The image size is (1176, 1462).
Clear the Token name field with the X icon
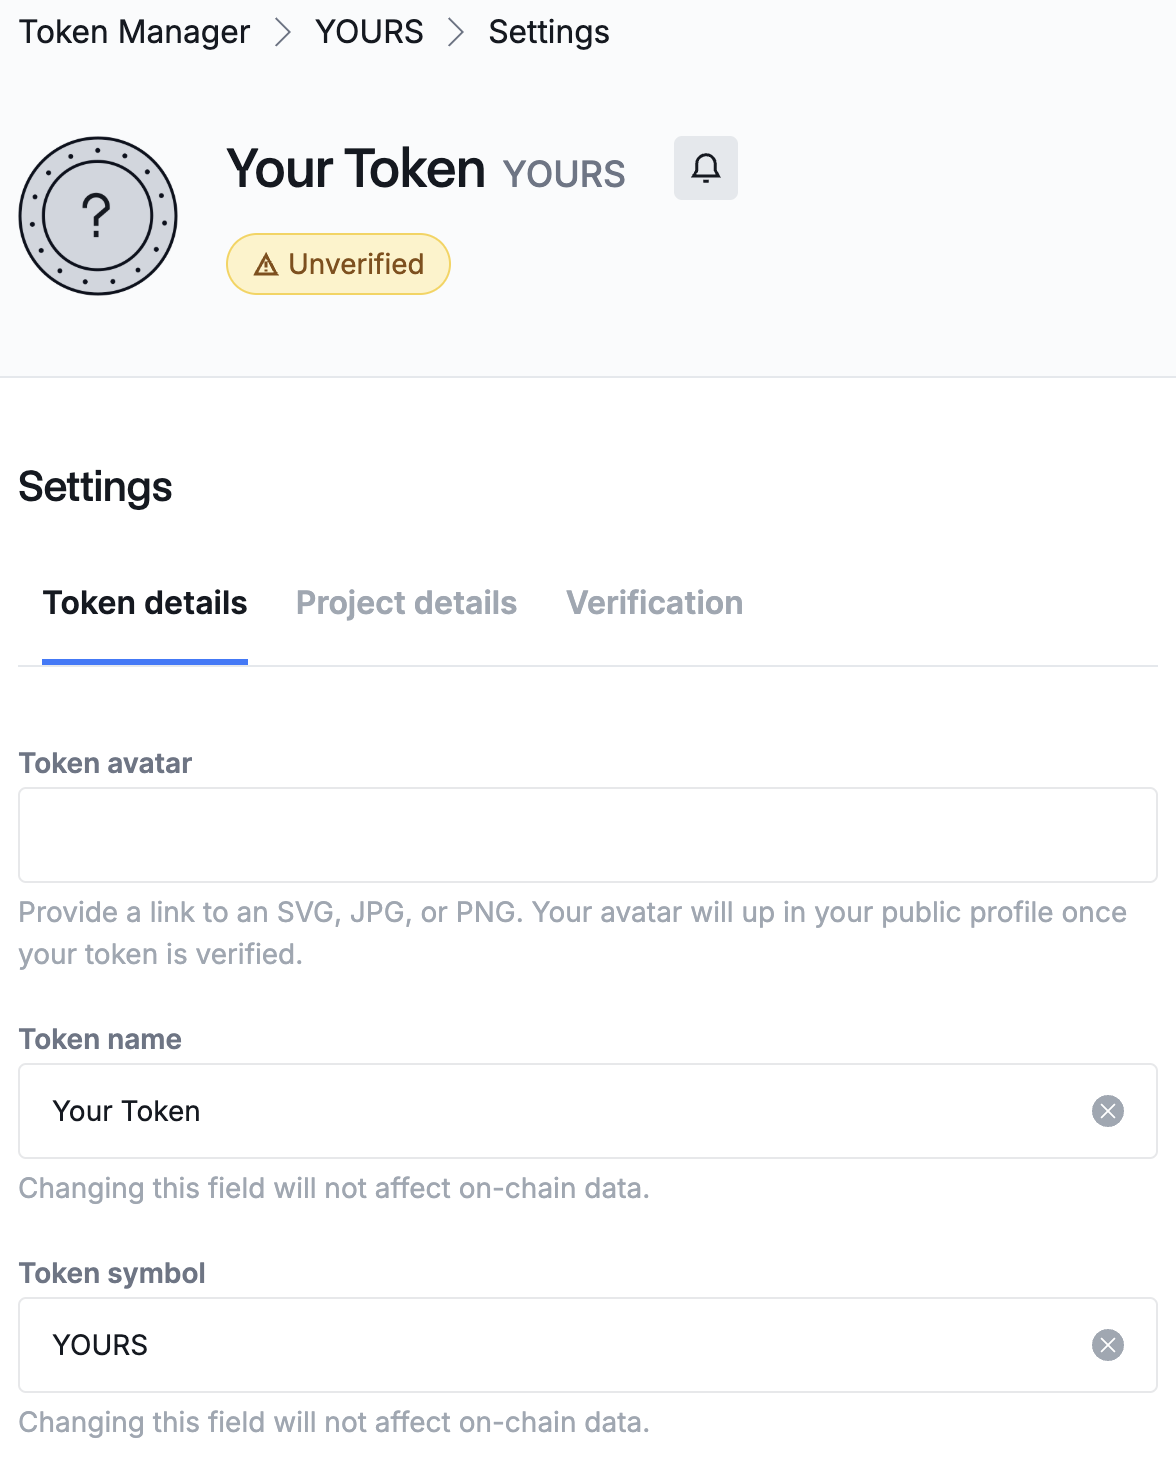[x=1106, y=1111]
